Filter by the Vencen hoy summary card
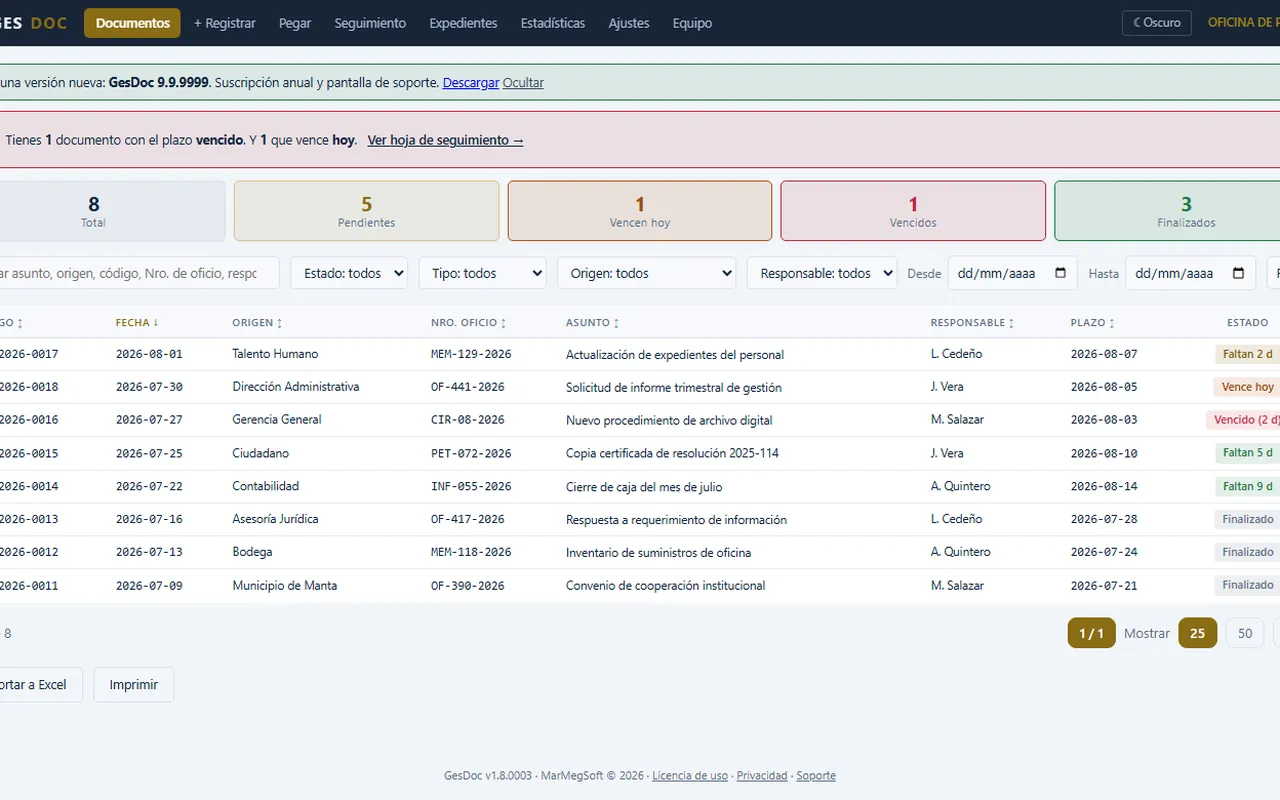Image resolution: width=1280 pixels, height=800 pixels. click(640, 211)
